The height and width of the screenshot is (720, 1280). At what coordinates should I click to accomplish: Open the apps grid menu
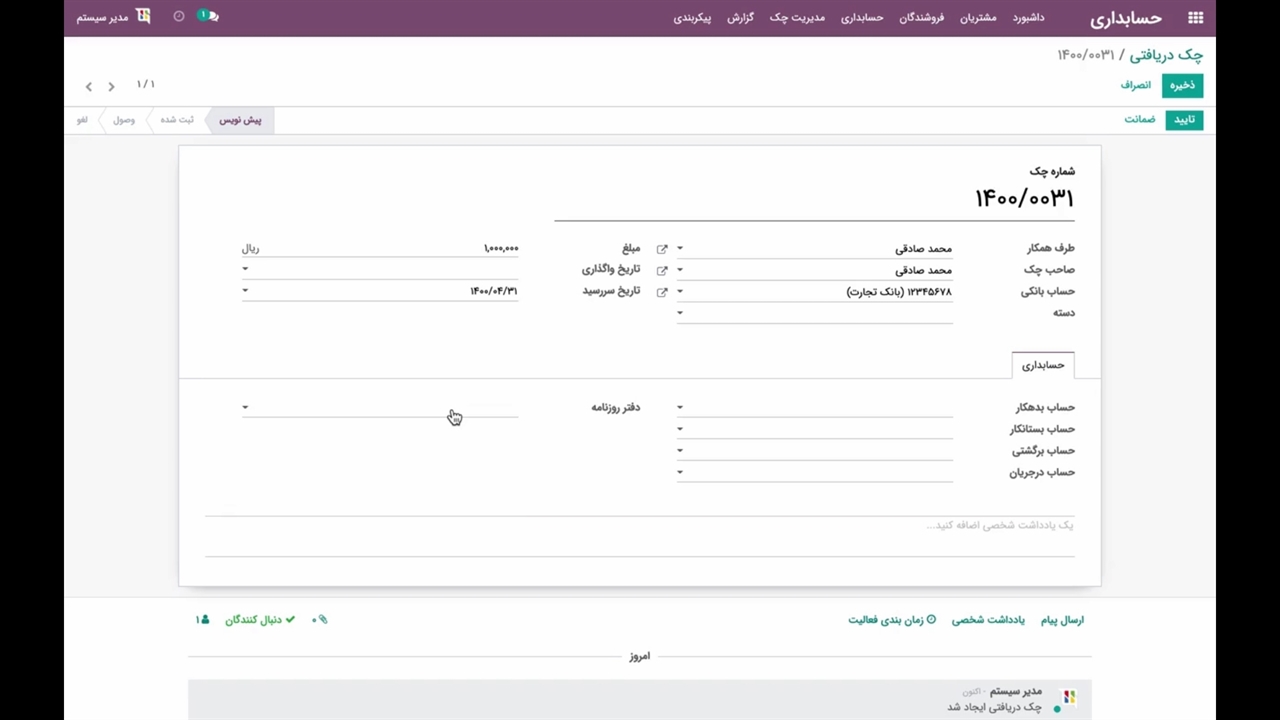tap(1195, 17)
